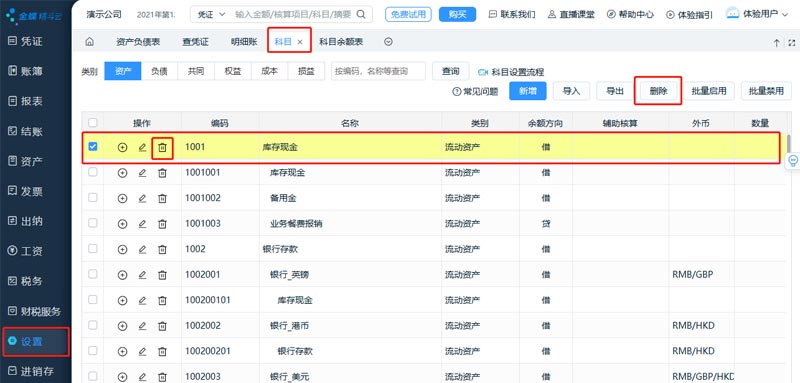Screen dimensions: 800x383
Task: Click the 导出 button
Action: coord(615,91)
